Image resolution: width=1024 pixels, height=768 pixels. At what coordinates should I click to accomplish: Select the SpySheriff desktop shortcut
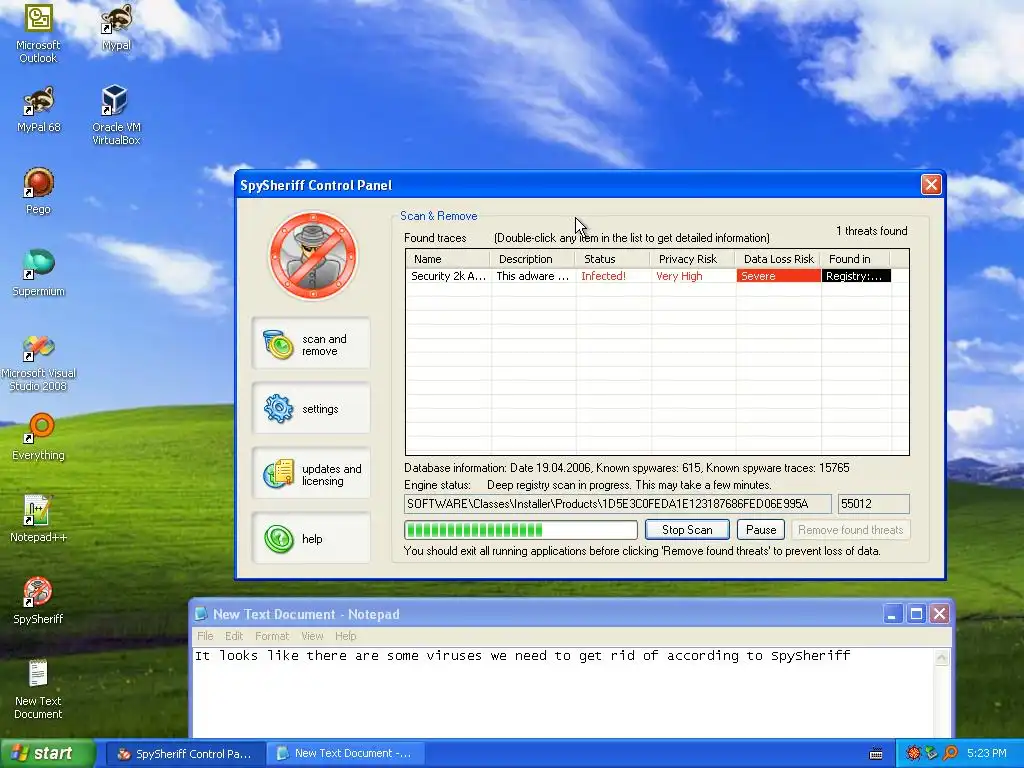click(38, 601)
